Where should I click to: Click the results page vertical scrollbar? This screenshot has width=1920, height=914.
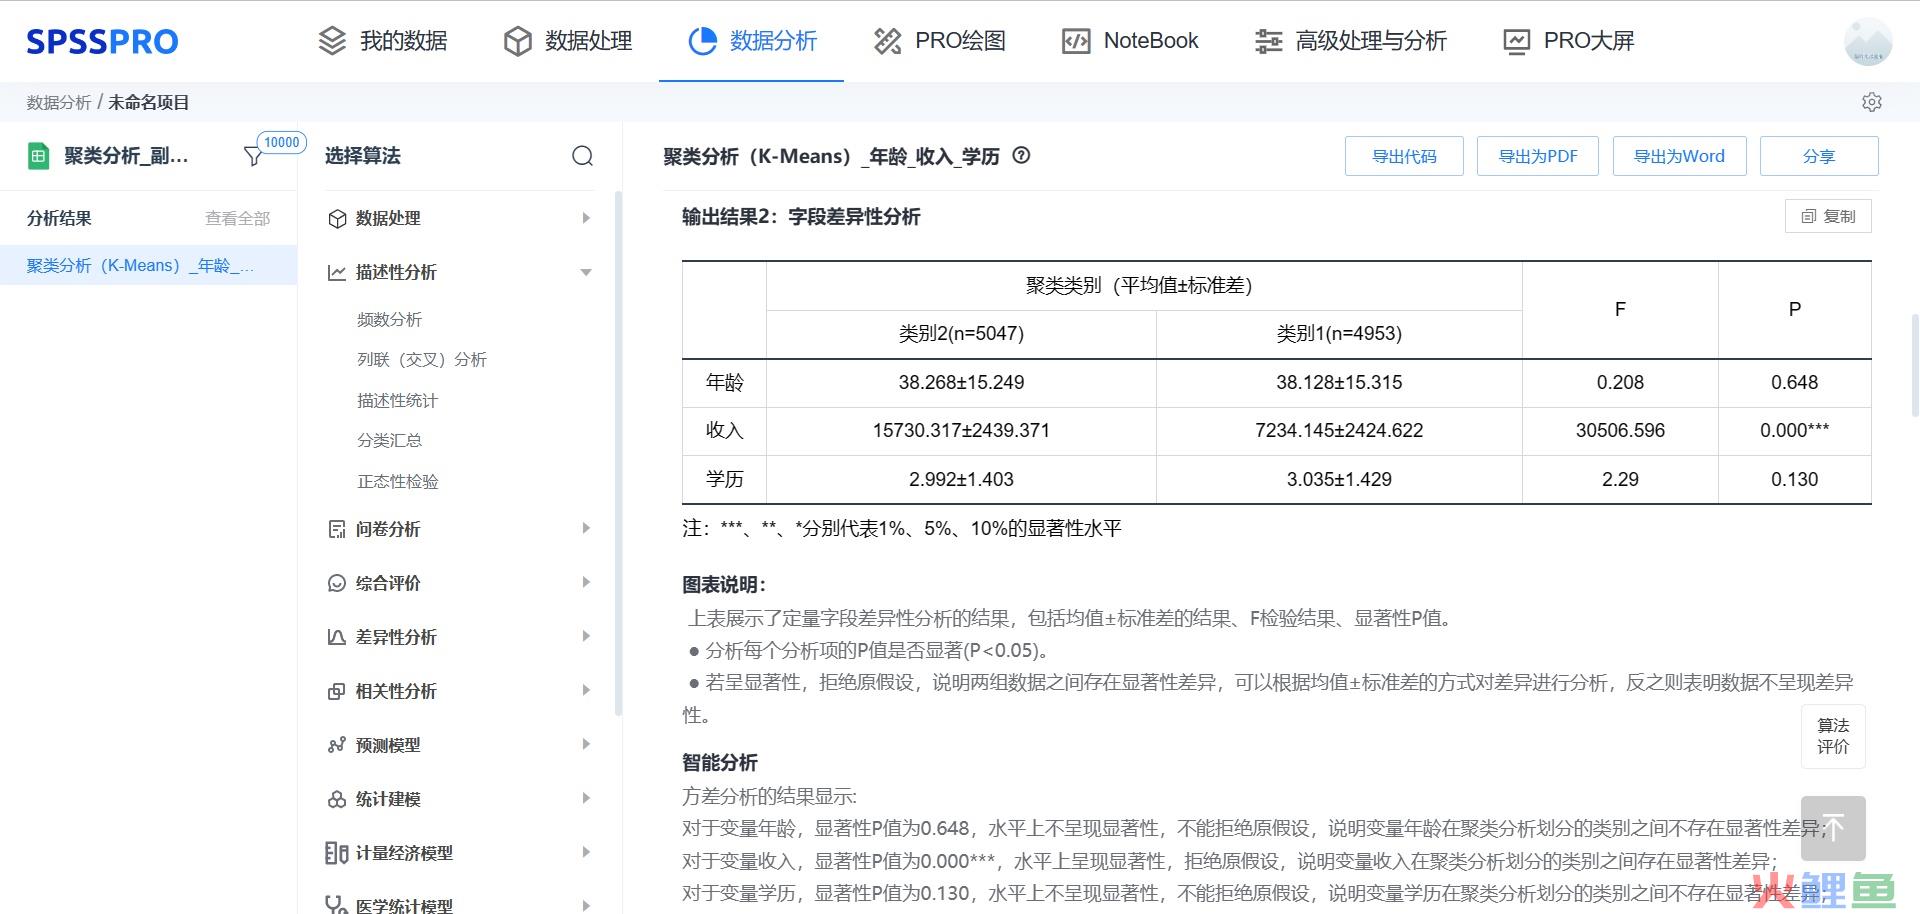click(1914, 365)
